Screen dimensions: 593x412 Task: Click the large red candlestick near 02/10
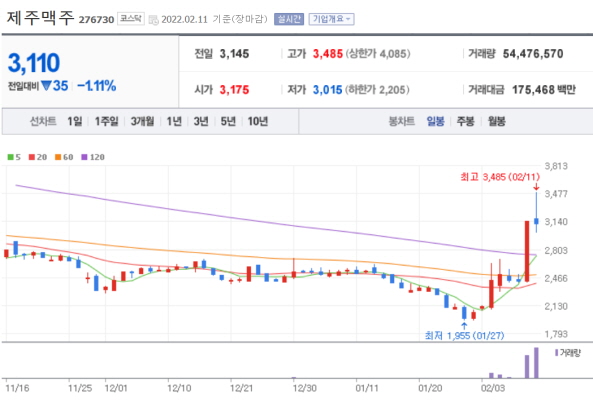pyautogui.click(x=527, y=251)
